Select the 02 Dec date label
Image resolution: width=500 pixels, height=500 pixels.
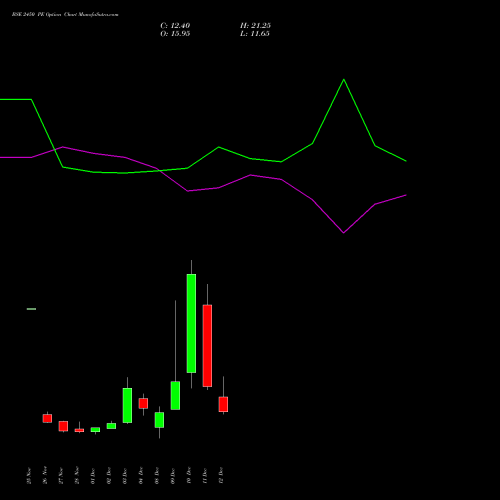tap(109, 476)
